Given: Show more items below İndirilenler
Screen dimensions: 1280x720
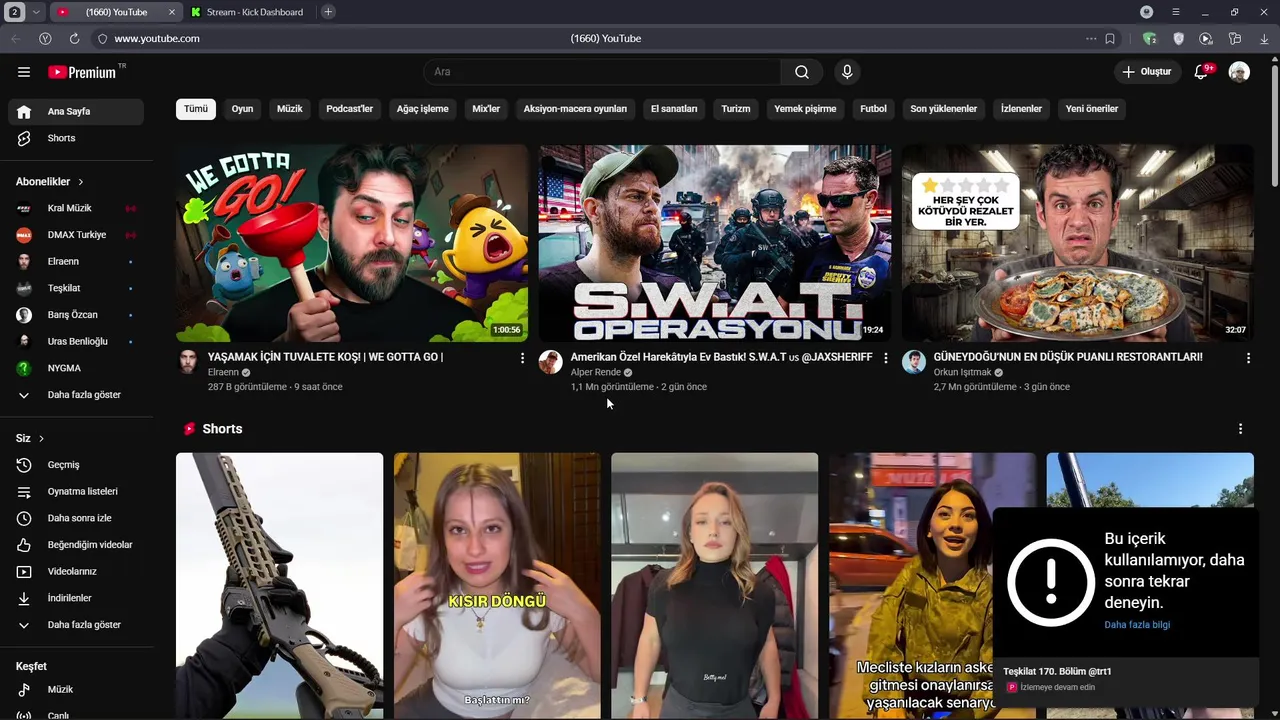Looking at the screenshot, I should (76, 625).
